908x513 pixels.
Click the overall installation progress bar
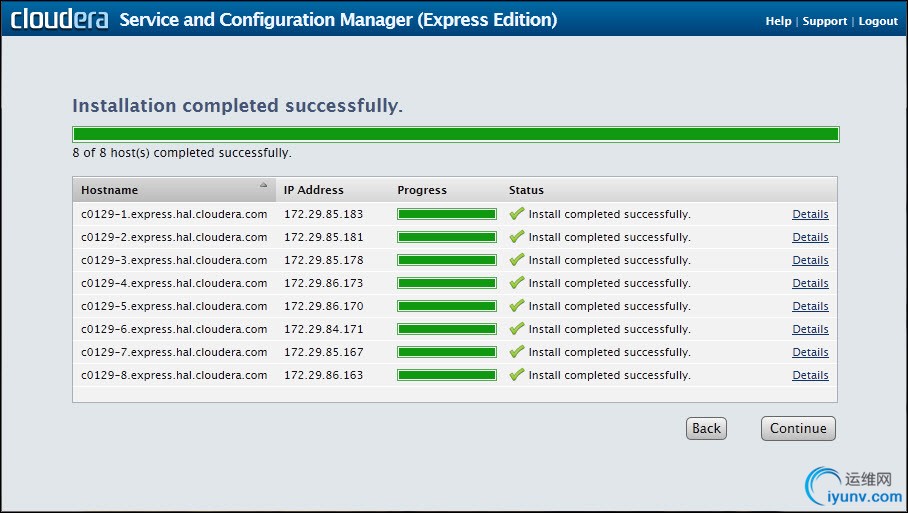456,134
